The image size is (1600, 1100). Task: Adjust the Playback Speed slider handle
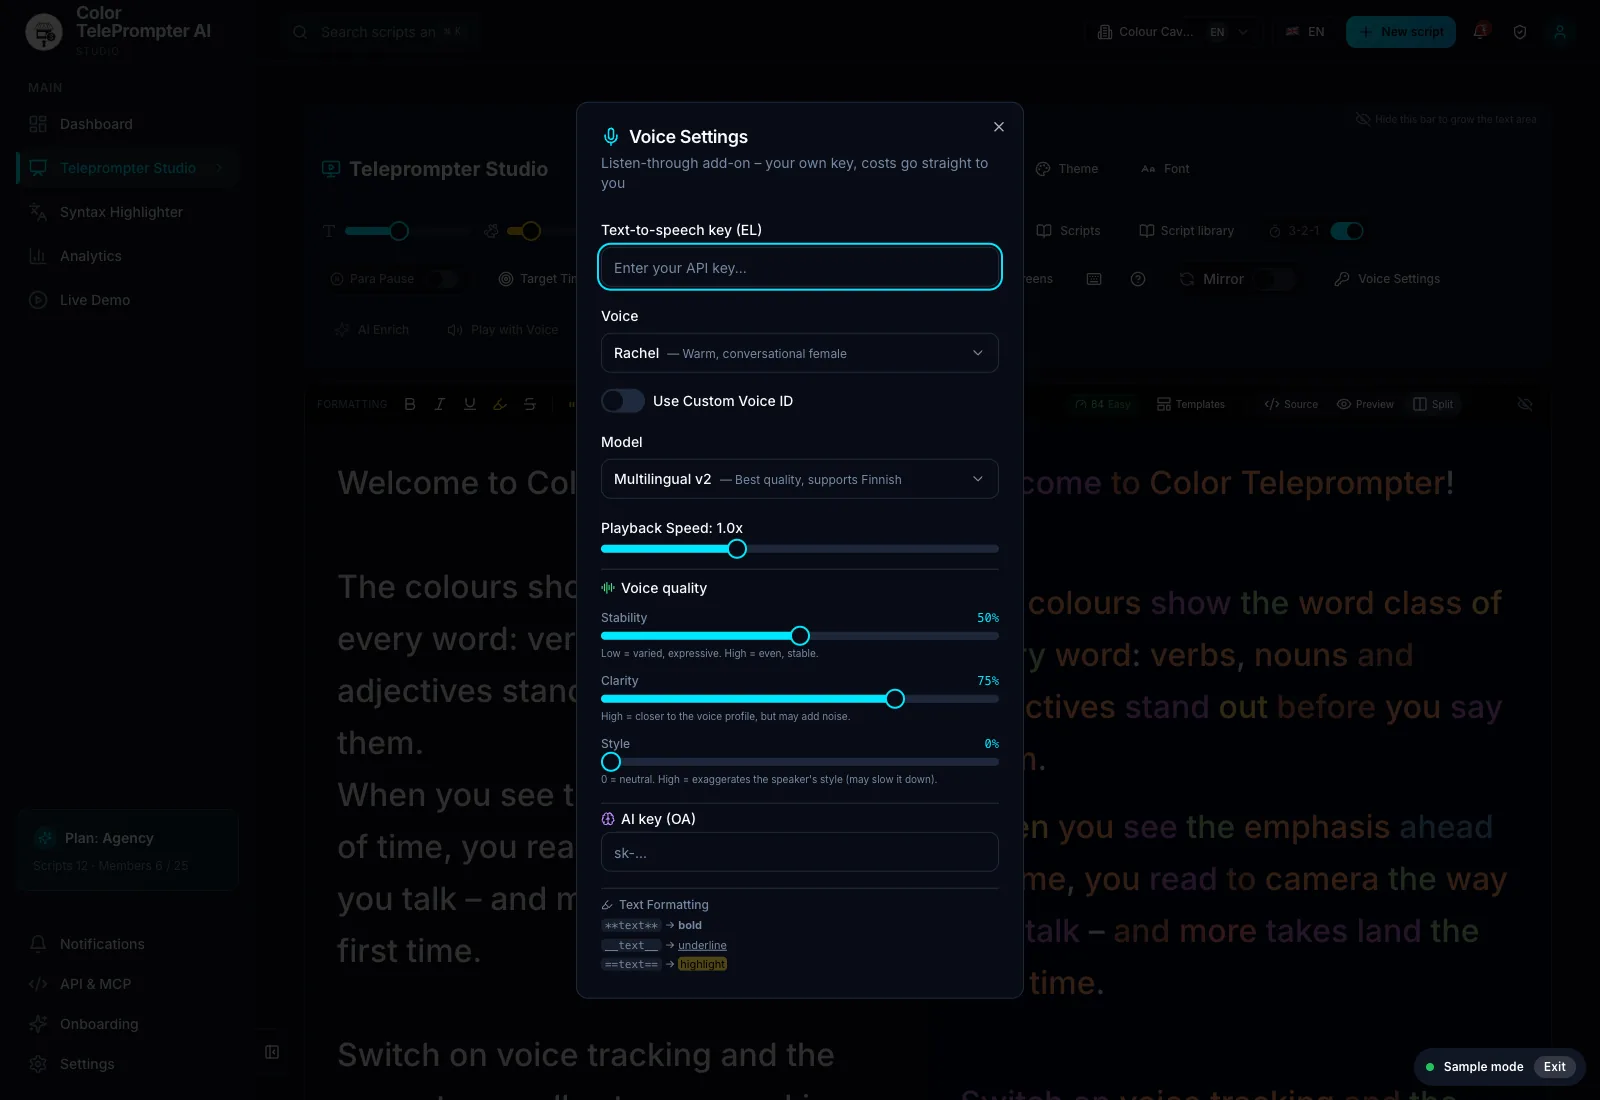pos(737,549)
